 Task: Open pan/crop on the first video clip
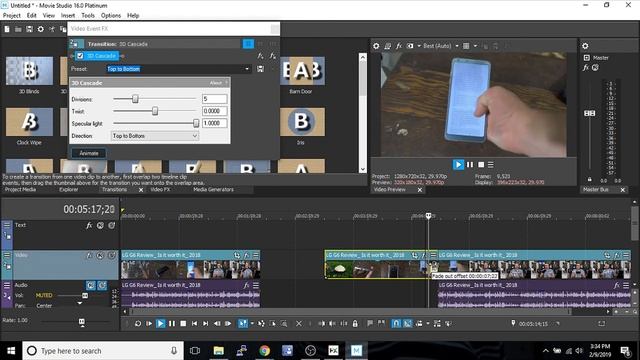pyautogui.click(x=237, y=255)
